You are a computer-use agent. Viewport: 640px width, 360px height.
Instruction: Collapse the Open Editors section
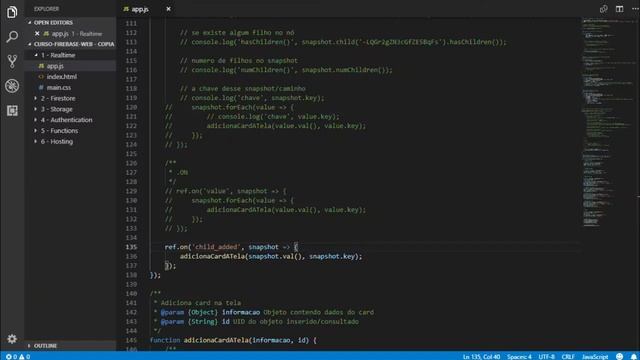pos(53,22)
